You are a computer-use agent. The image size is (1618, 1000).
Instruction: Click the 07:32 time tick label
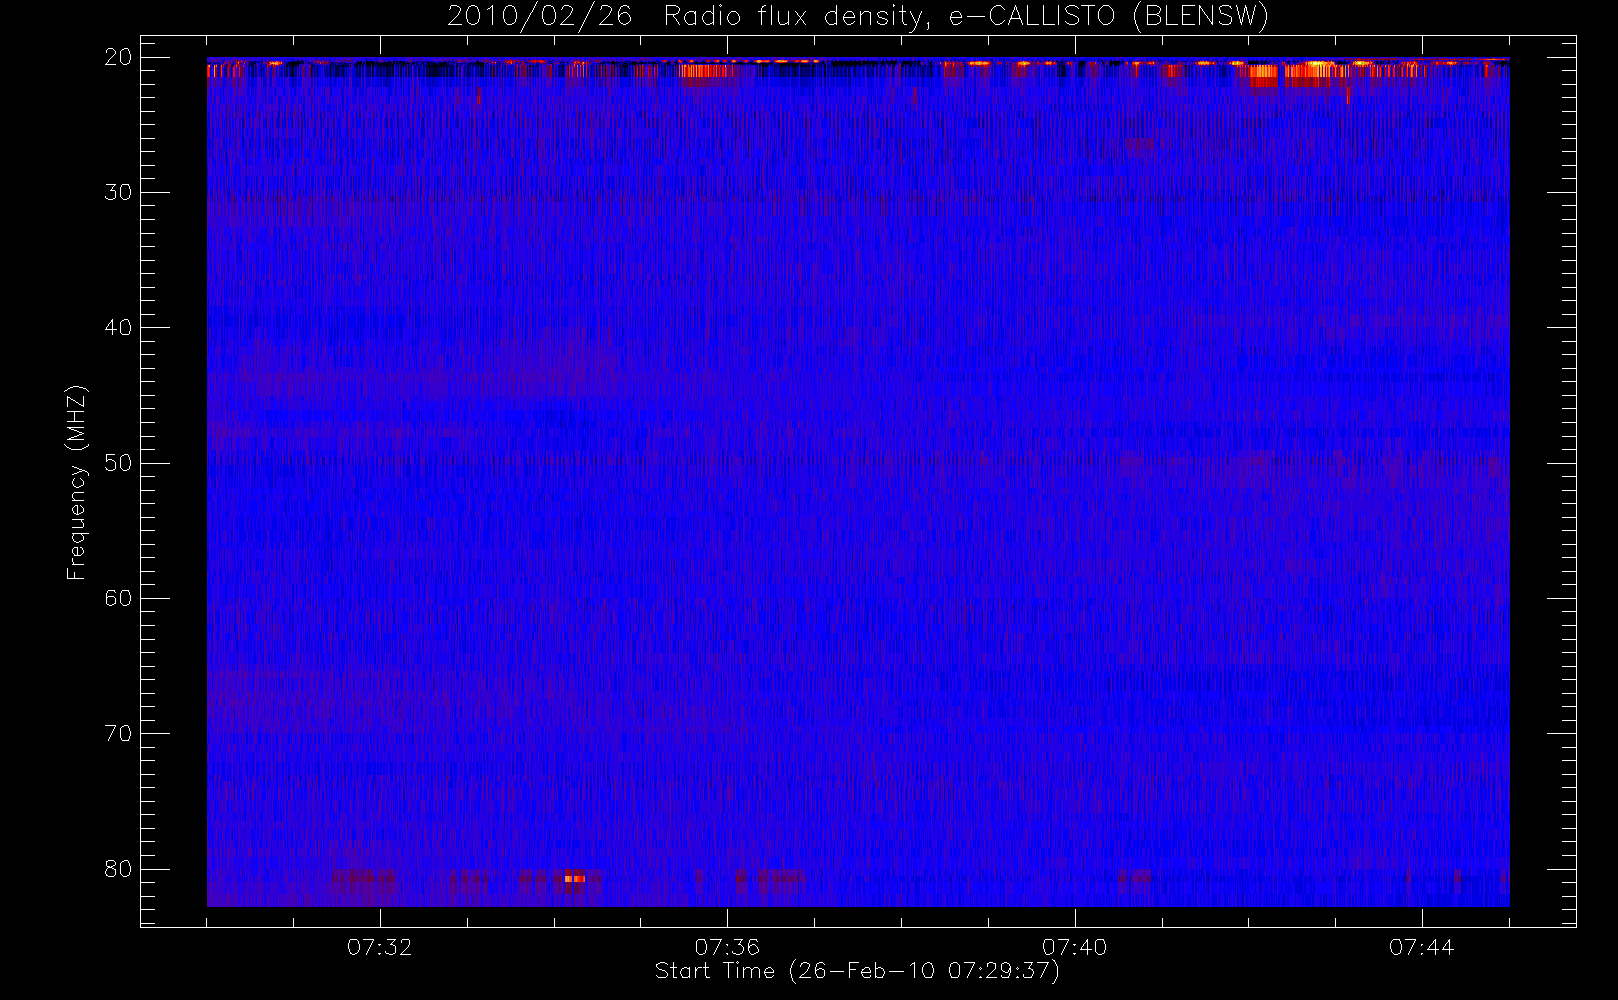pos(379,947)
